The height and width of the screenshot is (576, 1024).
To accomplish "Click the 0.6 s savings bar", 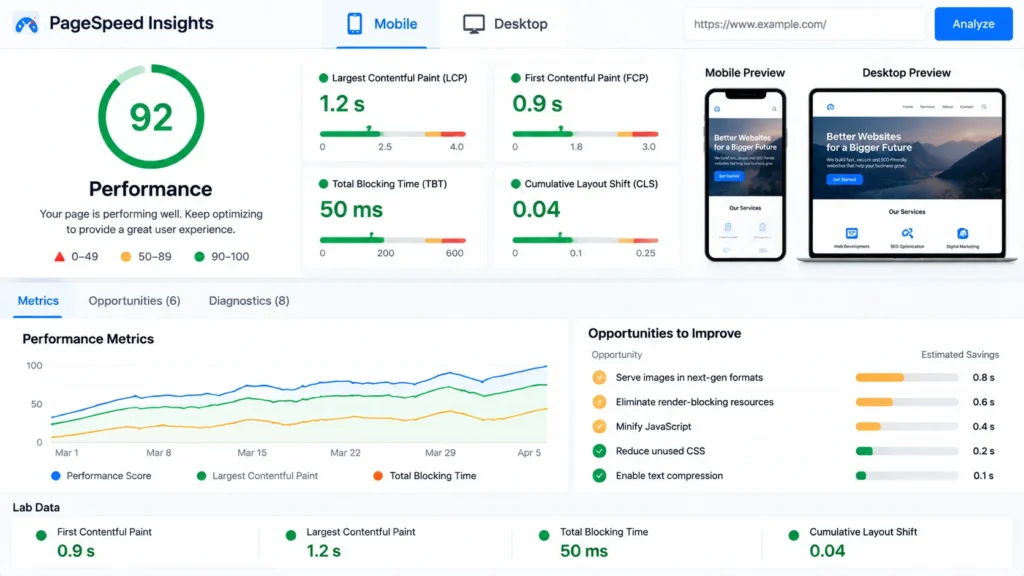I will pyautogui.click(x=906, y=402).
